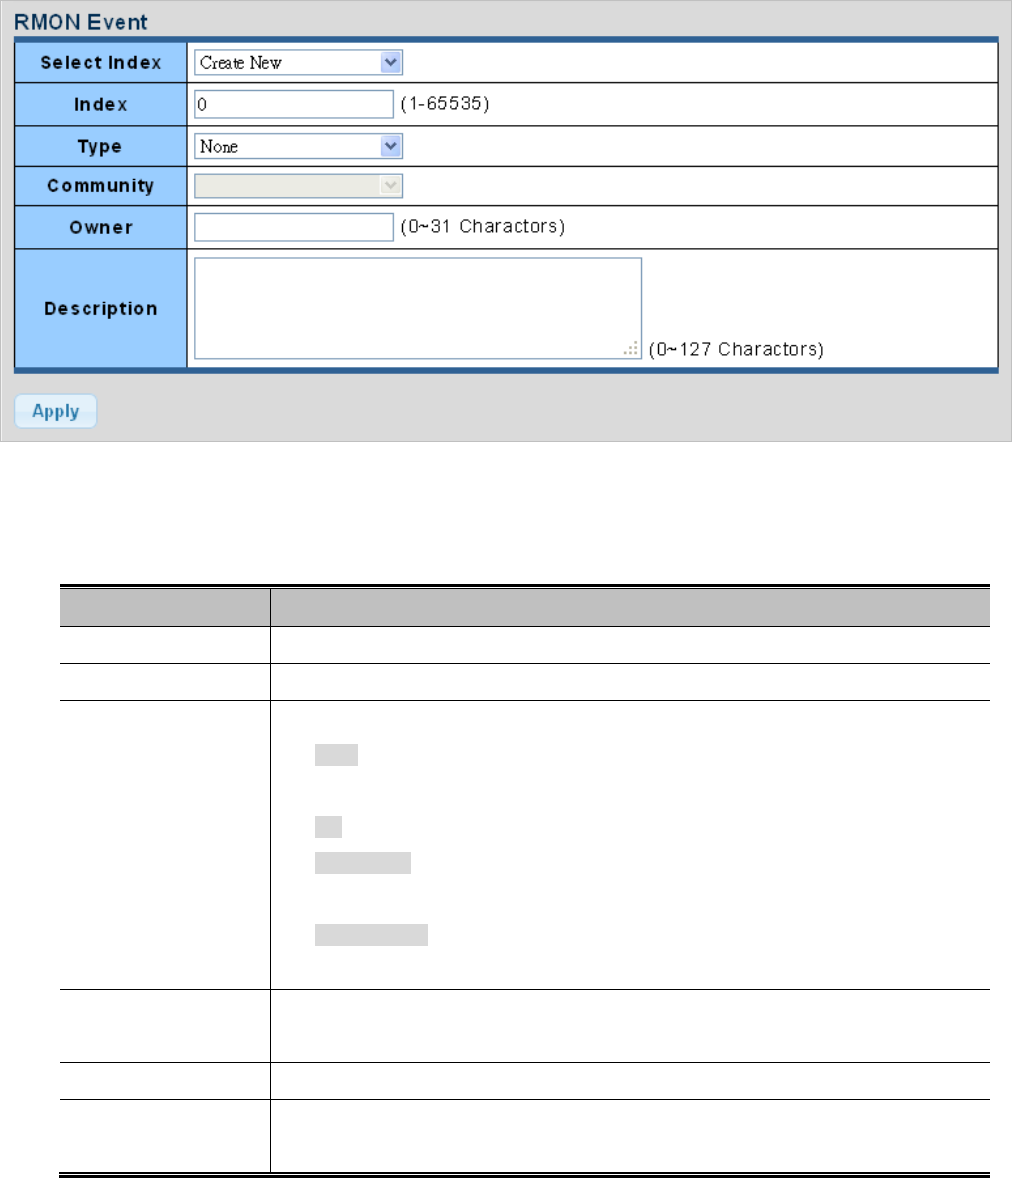Viewport: 1012px width, 1178px height.
Task: Open the Select Index dropdown showing Create New
Action: [298, 62]
